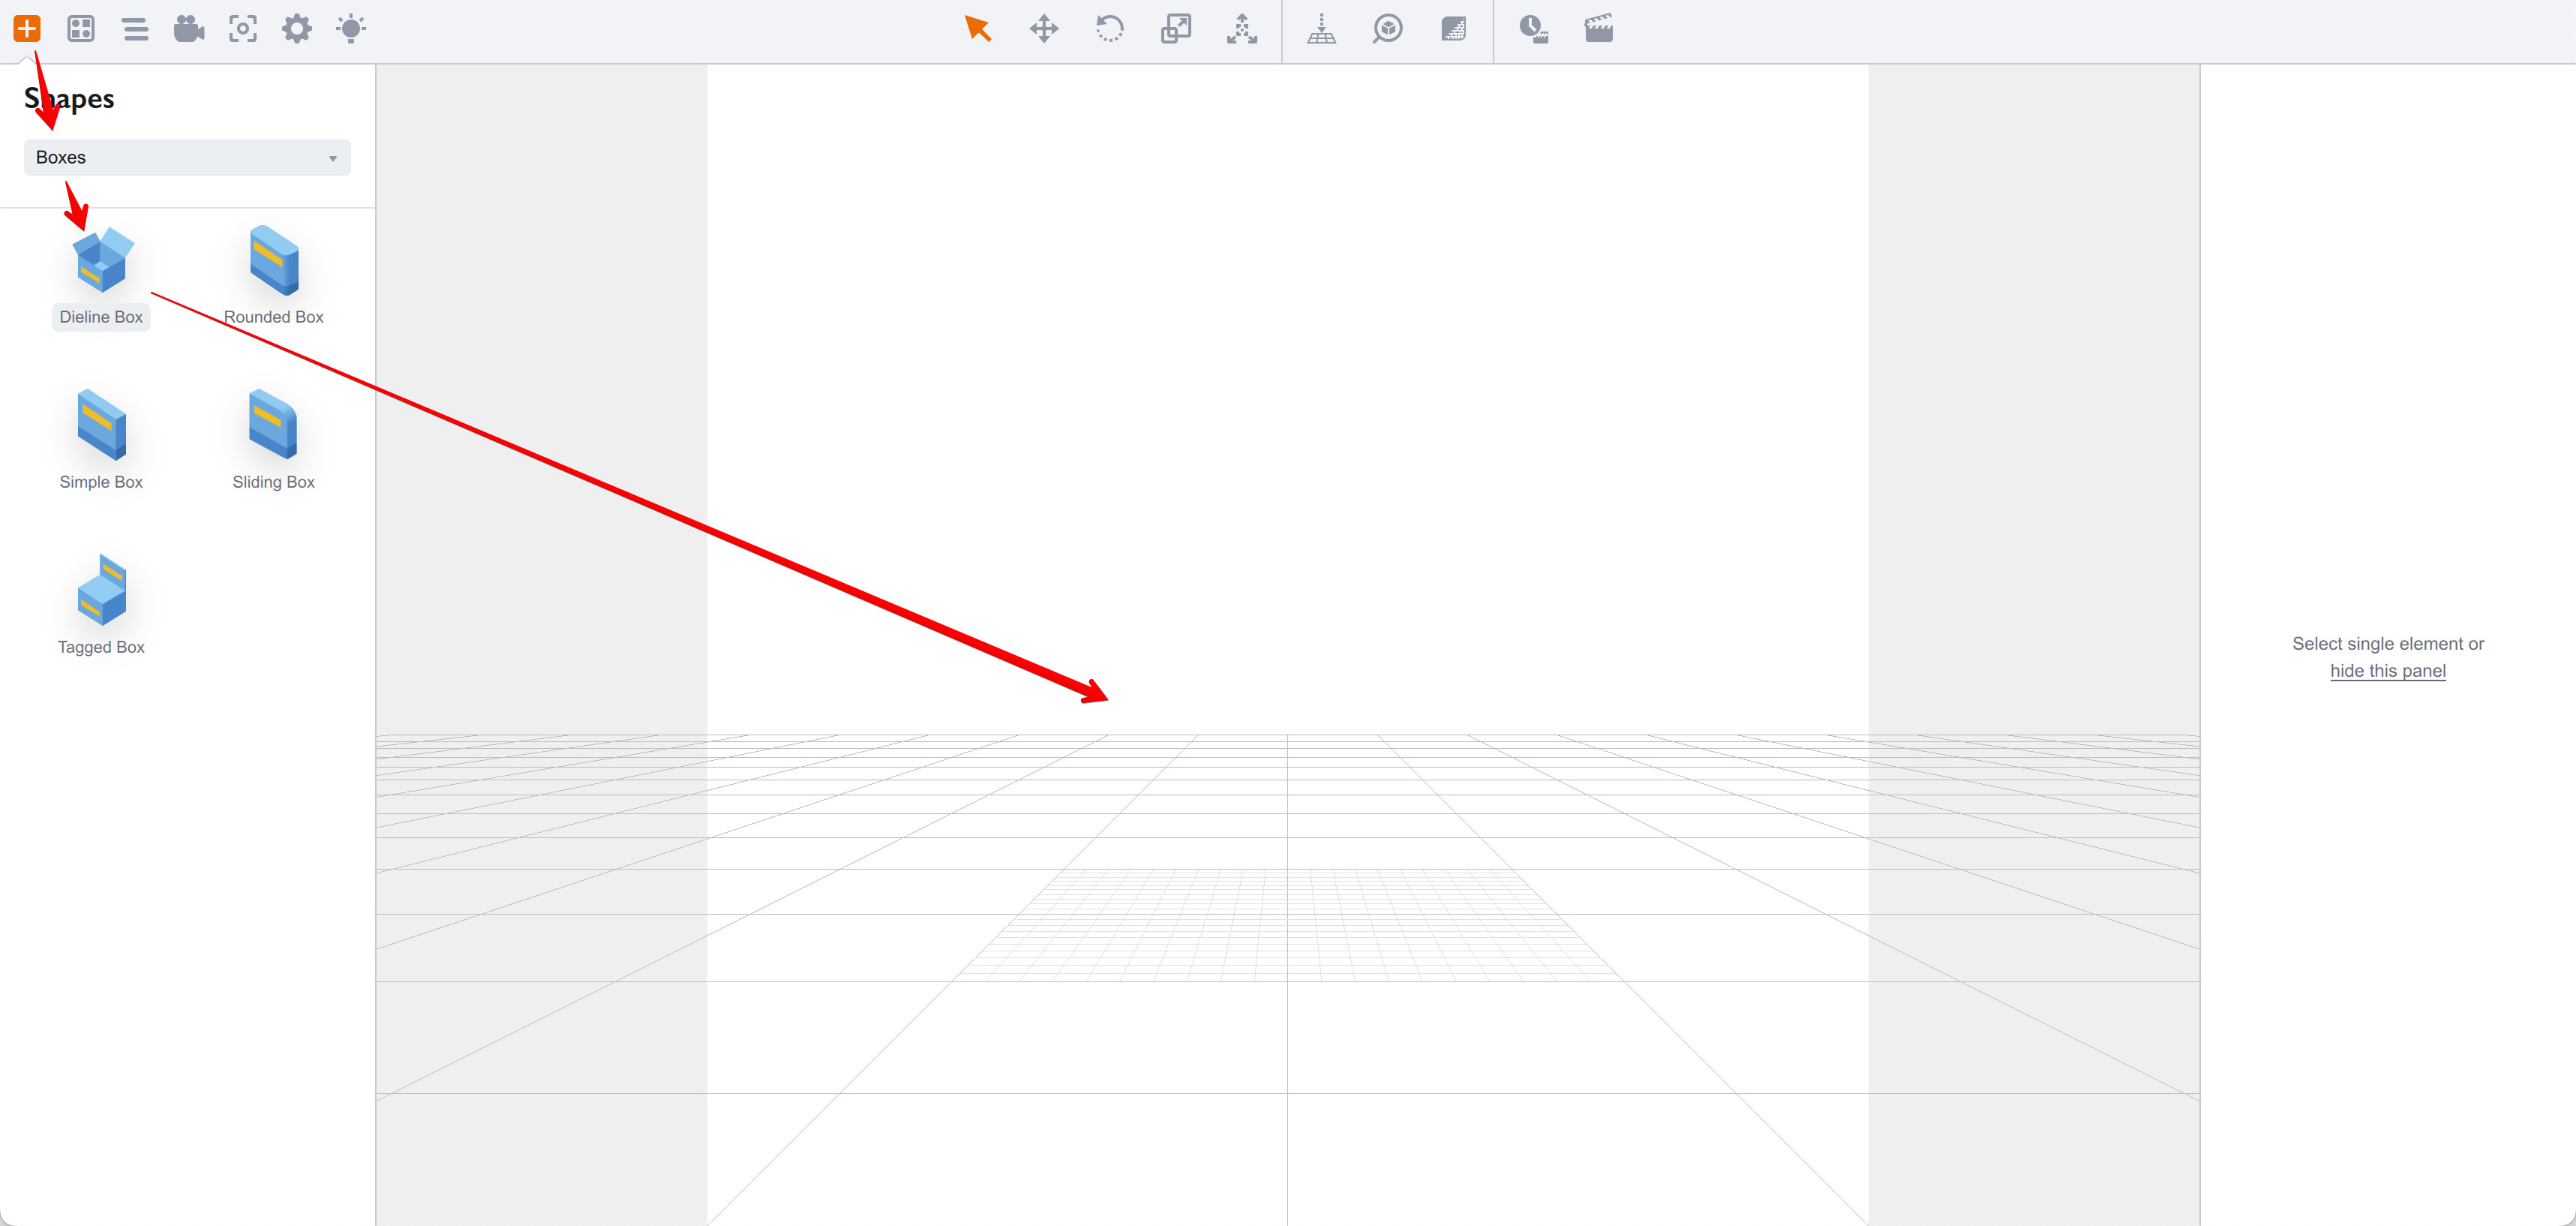The width and height of the screenshot is (2576, 1226).
Task: Toggle the textured preview shading icon
Action: [x=1453, y=28]
